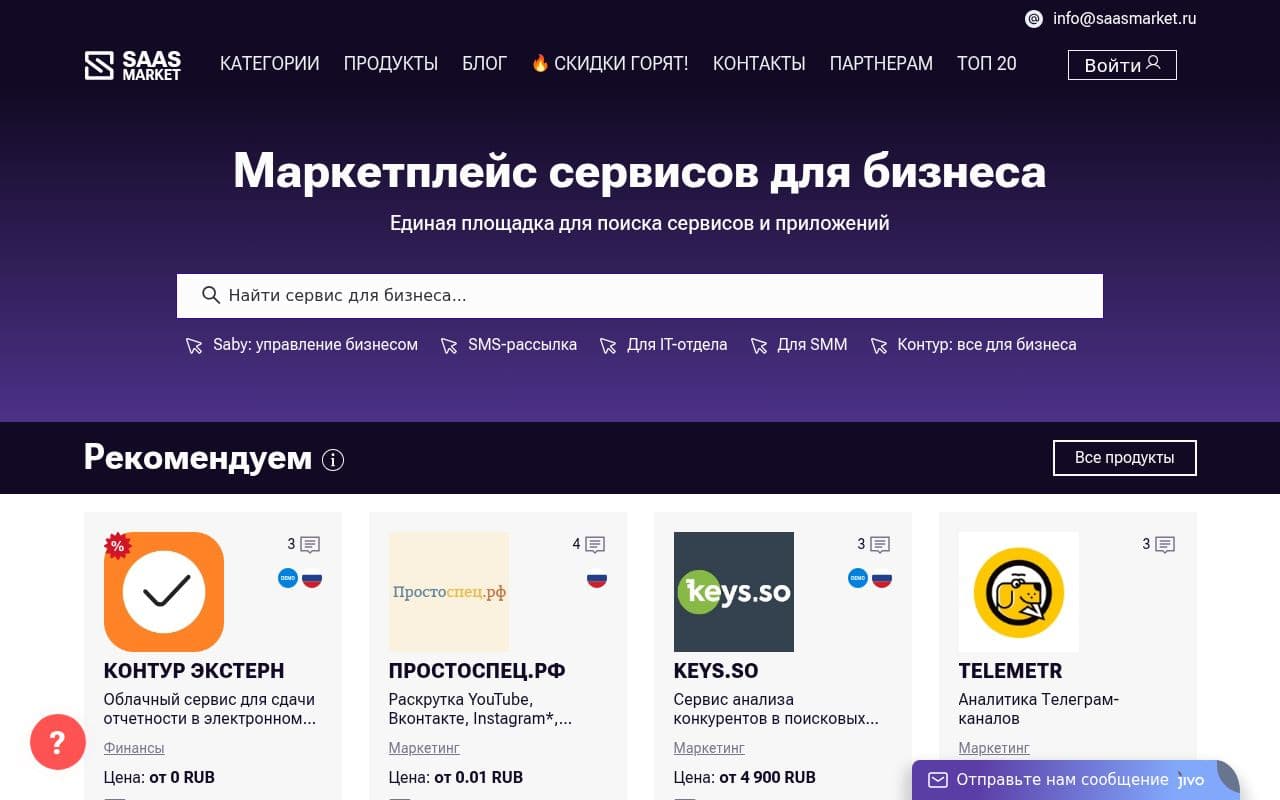1280x800 pixels.
Task: Expand the ТОП 20 section
Action: 986,63
